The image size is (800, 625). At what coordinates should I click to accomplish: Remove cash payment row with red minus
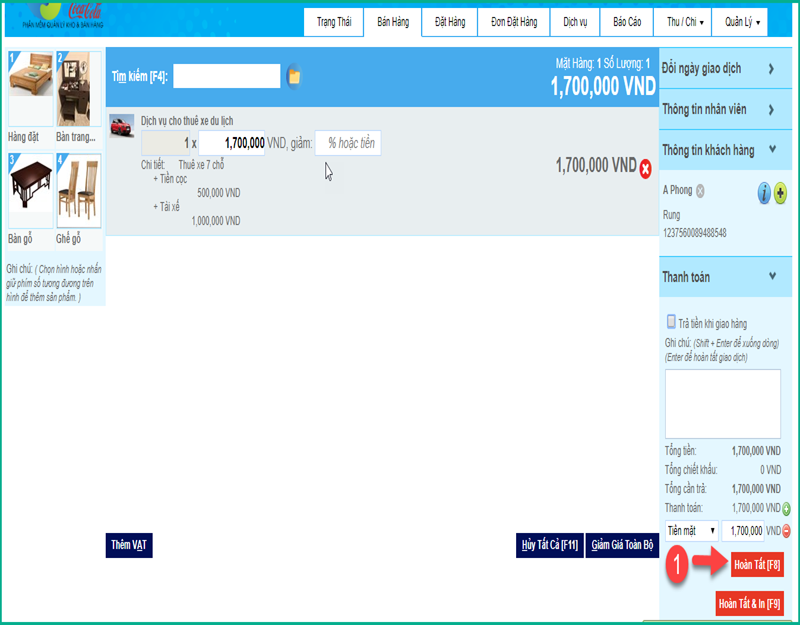786,531
